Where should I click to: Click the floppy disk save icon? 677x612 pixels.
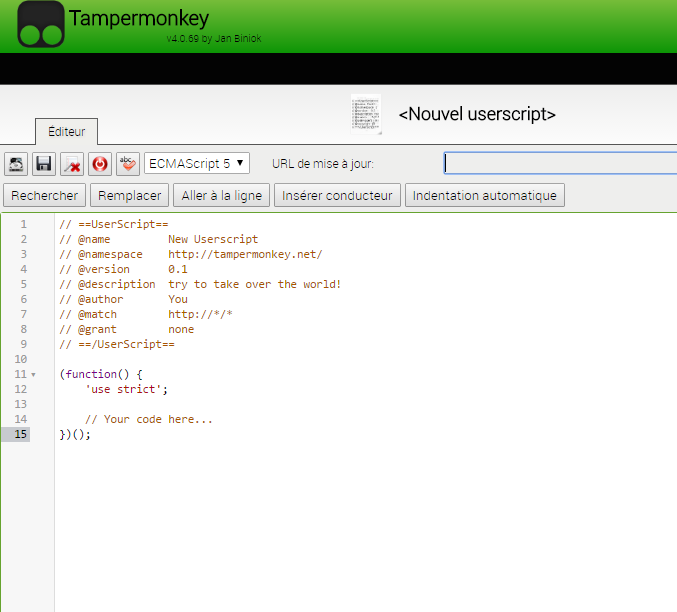[44, 163]
